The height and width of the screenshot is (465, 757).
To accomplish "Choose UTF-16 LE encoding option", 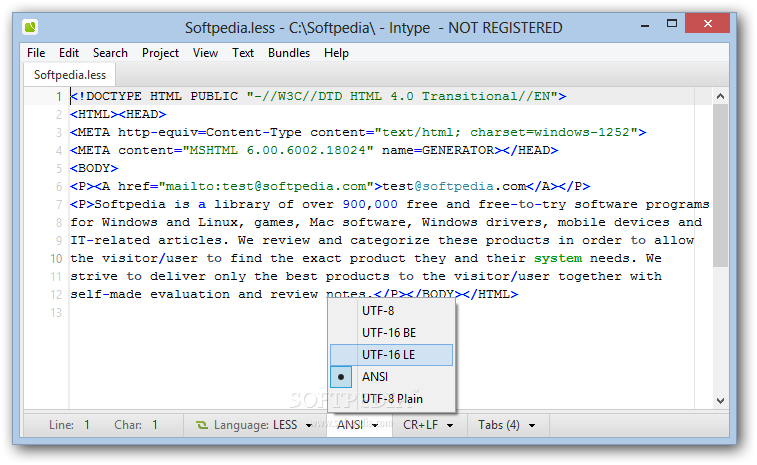I will (x=392, y=355).
